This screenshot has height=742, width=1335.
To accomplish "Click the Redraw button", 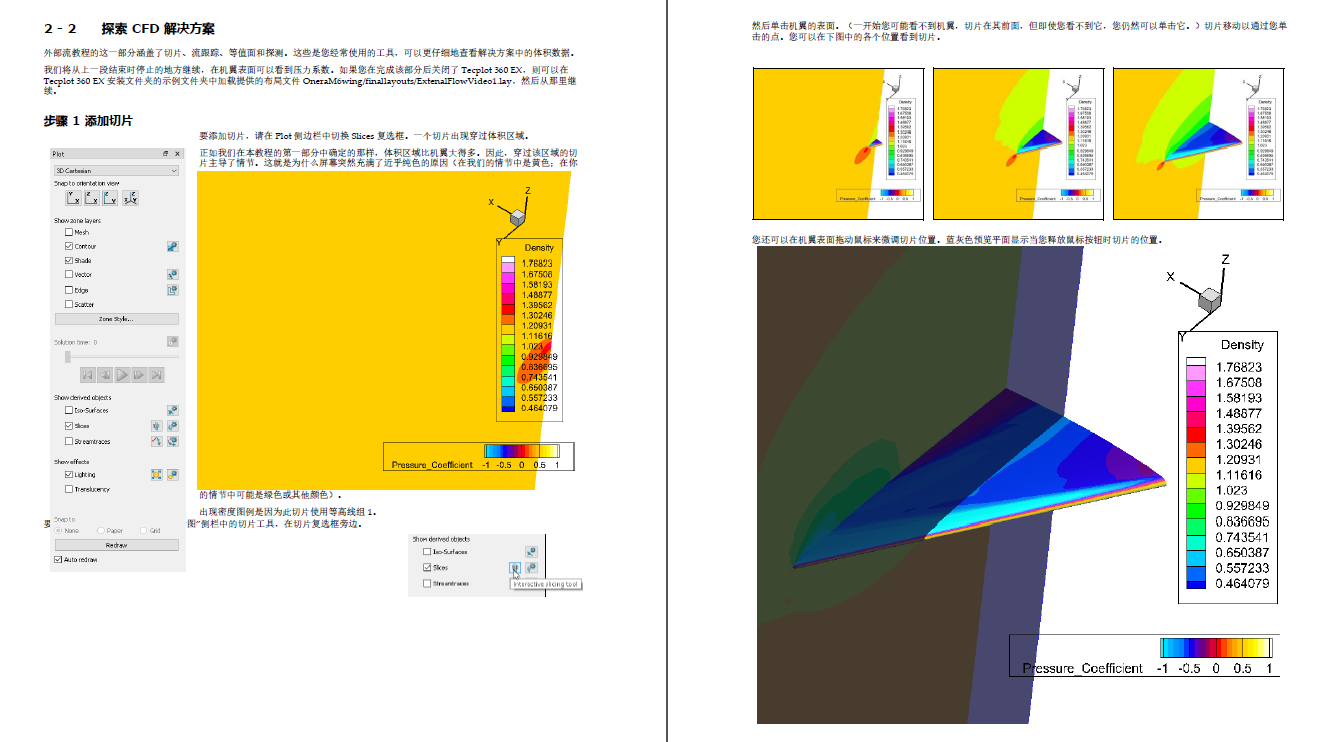I will click(117, 544).
